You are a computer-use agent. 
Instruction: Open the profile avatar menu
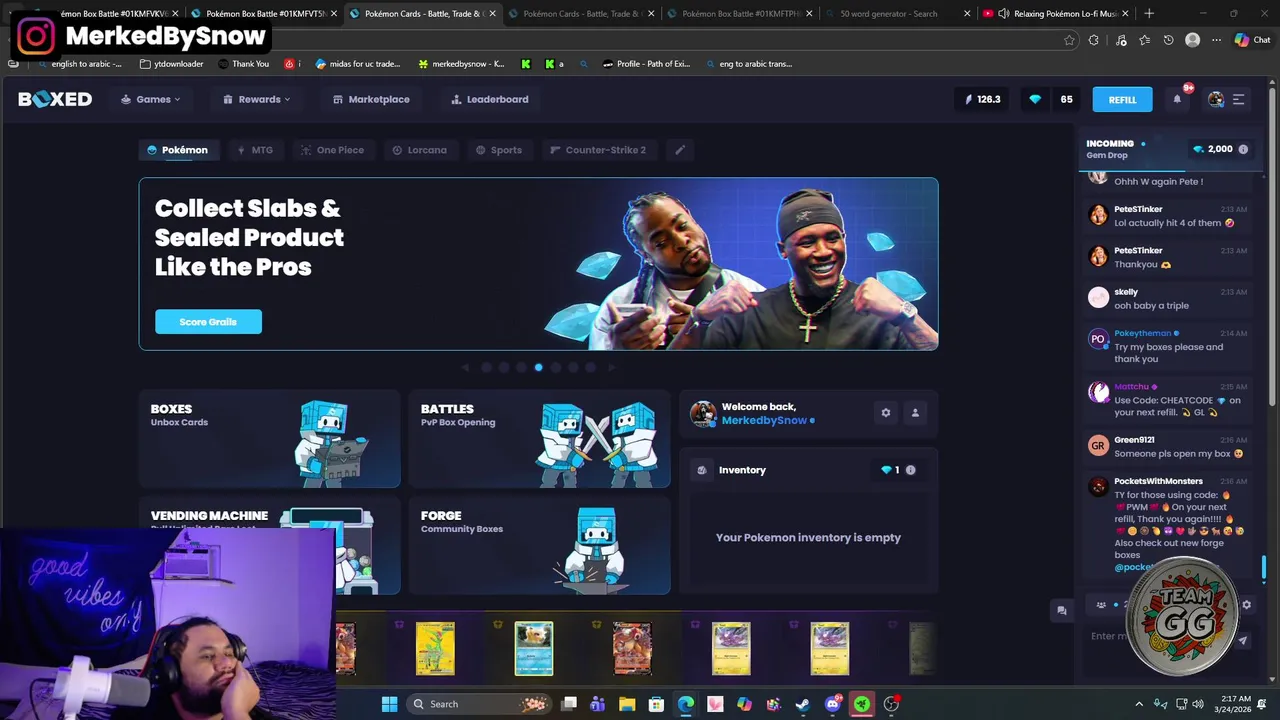click(1216, 99)
